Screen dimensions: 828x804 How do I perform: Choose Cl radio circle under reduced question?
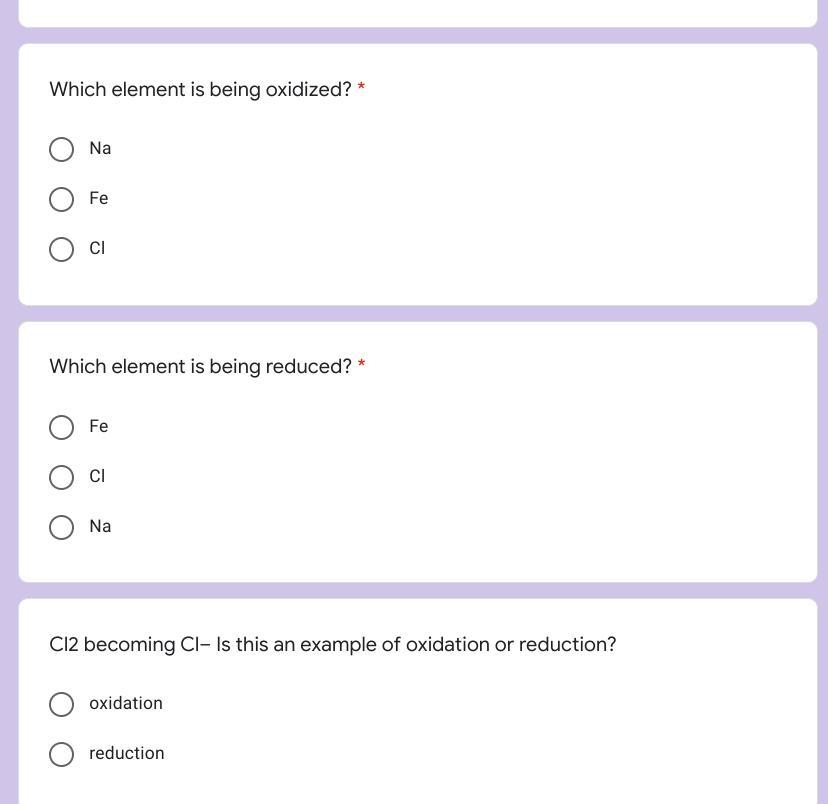61,477
